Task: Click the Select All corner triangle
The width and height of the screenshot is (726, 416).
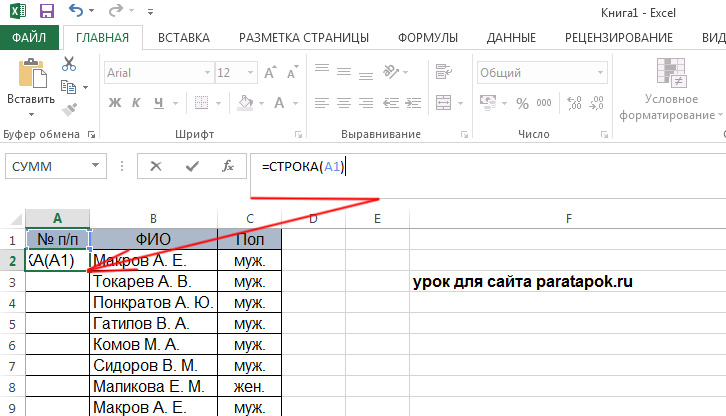Action: [x=16, y=218]
